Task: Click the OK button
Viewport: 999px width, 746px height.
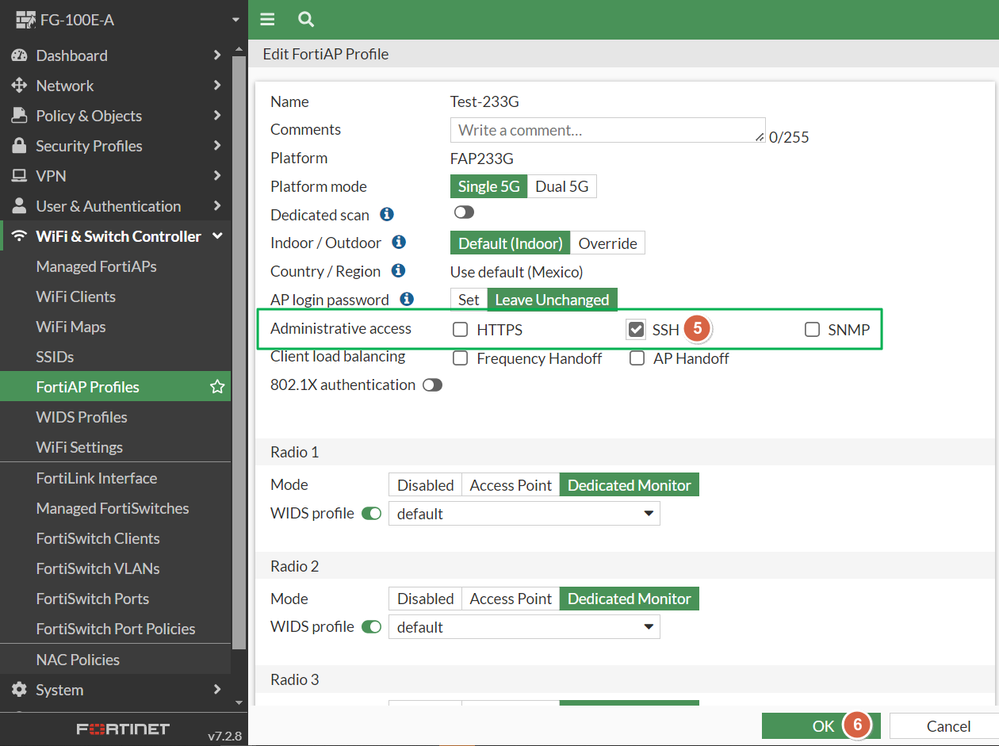Action: tap(821, 726)
